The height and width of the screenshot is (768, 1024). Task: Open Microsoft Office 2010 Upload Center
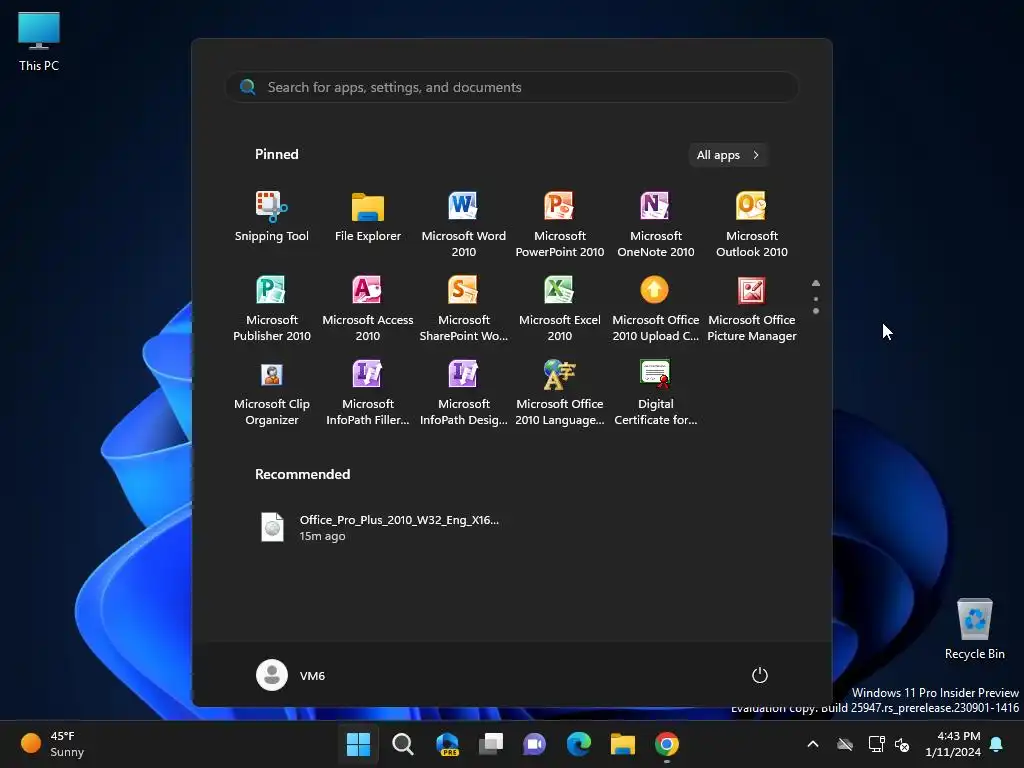pos(656,308)
